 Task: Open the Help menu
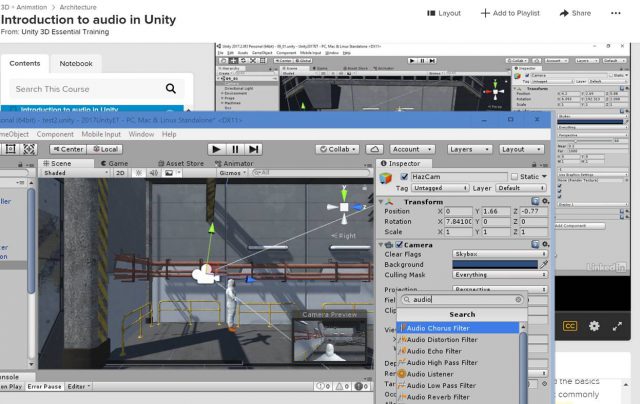click(x=169, y=134)
